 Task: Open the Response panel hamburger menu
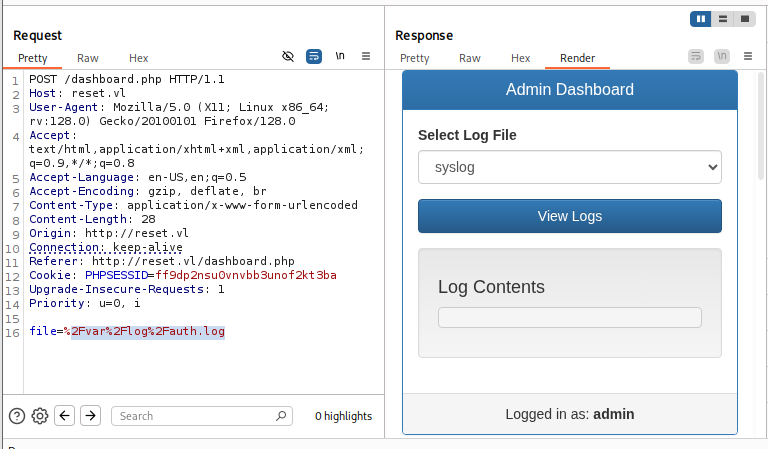(748, 57)
